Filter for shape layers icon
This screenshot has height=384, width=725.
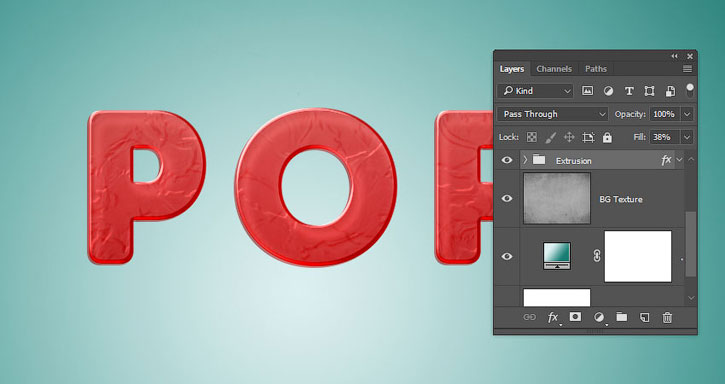click(649, 91)
